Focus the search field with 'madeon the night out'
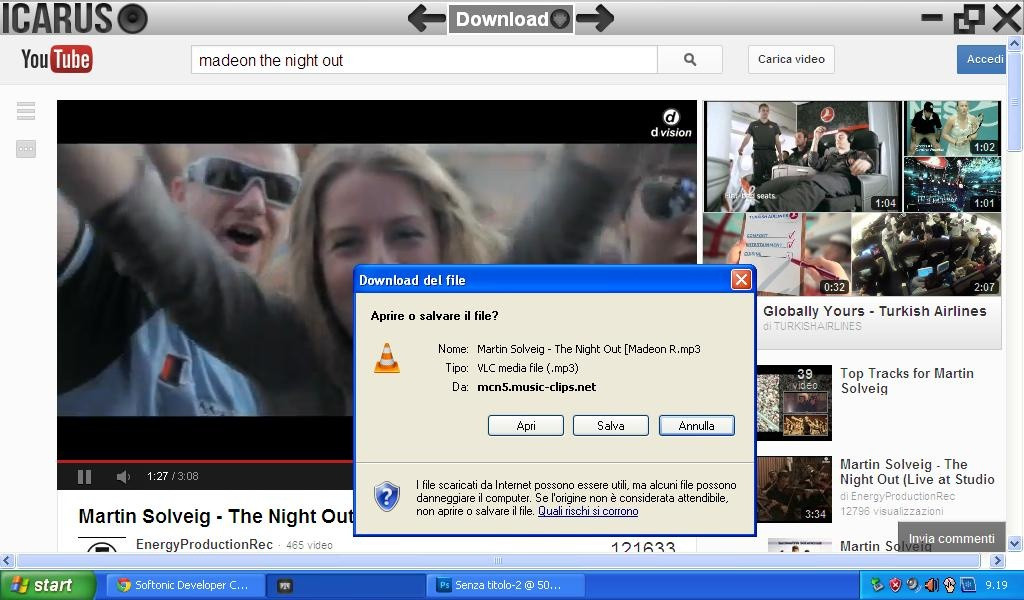Screen dimensions: 1024x600 tap(424, 59)
